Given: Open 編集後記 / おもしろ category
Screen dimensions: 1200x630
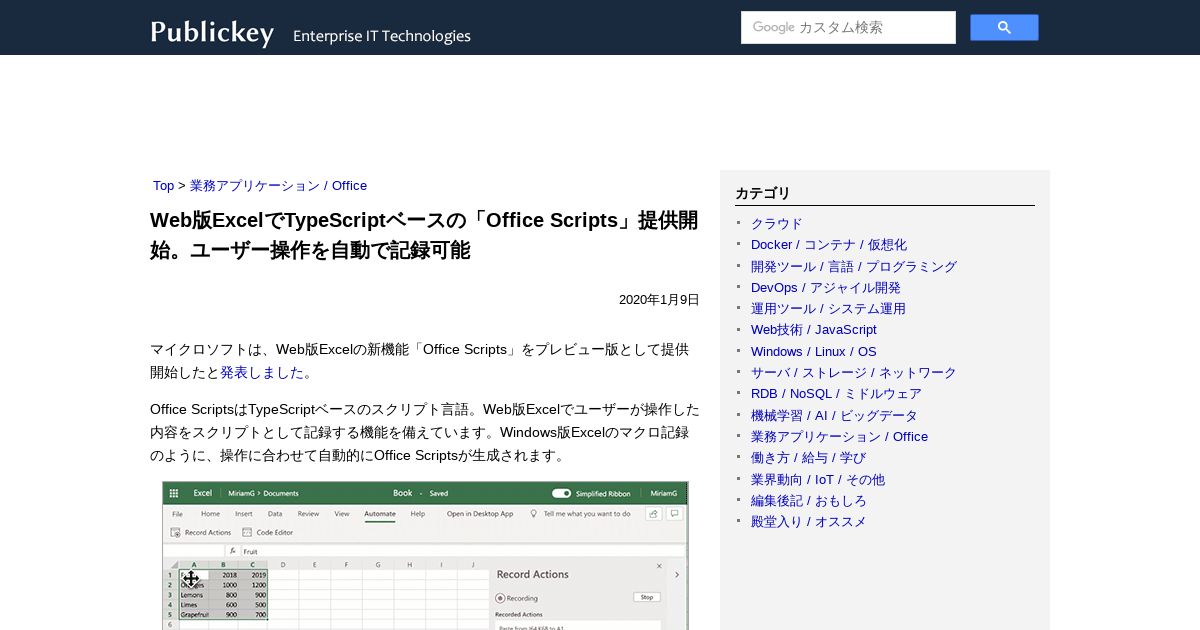Looking at the screenshot, I should pos(809,501).
